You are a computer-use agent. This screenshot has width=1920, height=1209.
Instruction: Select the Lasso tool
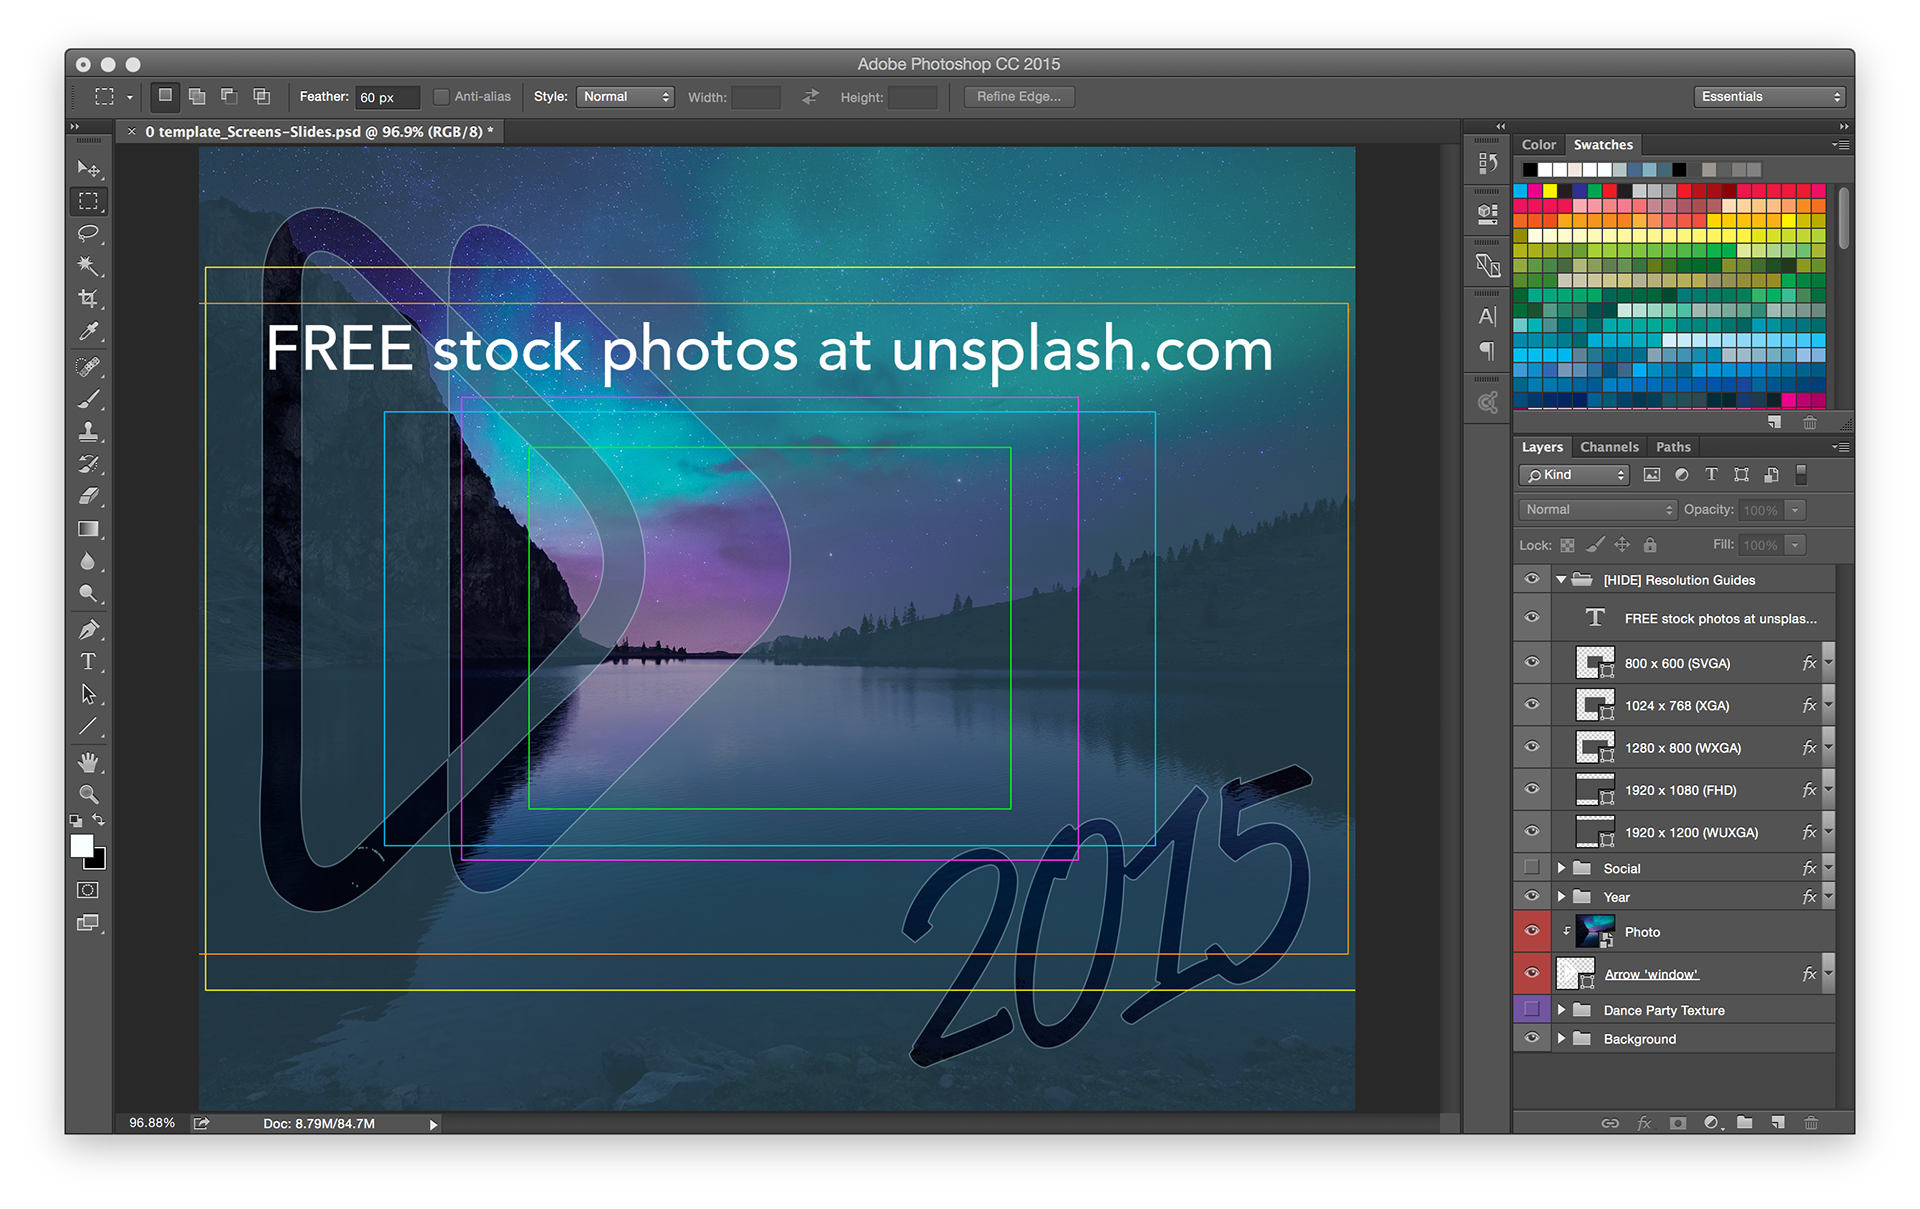tap(88, 234)
